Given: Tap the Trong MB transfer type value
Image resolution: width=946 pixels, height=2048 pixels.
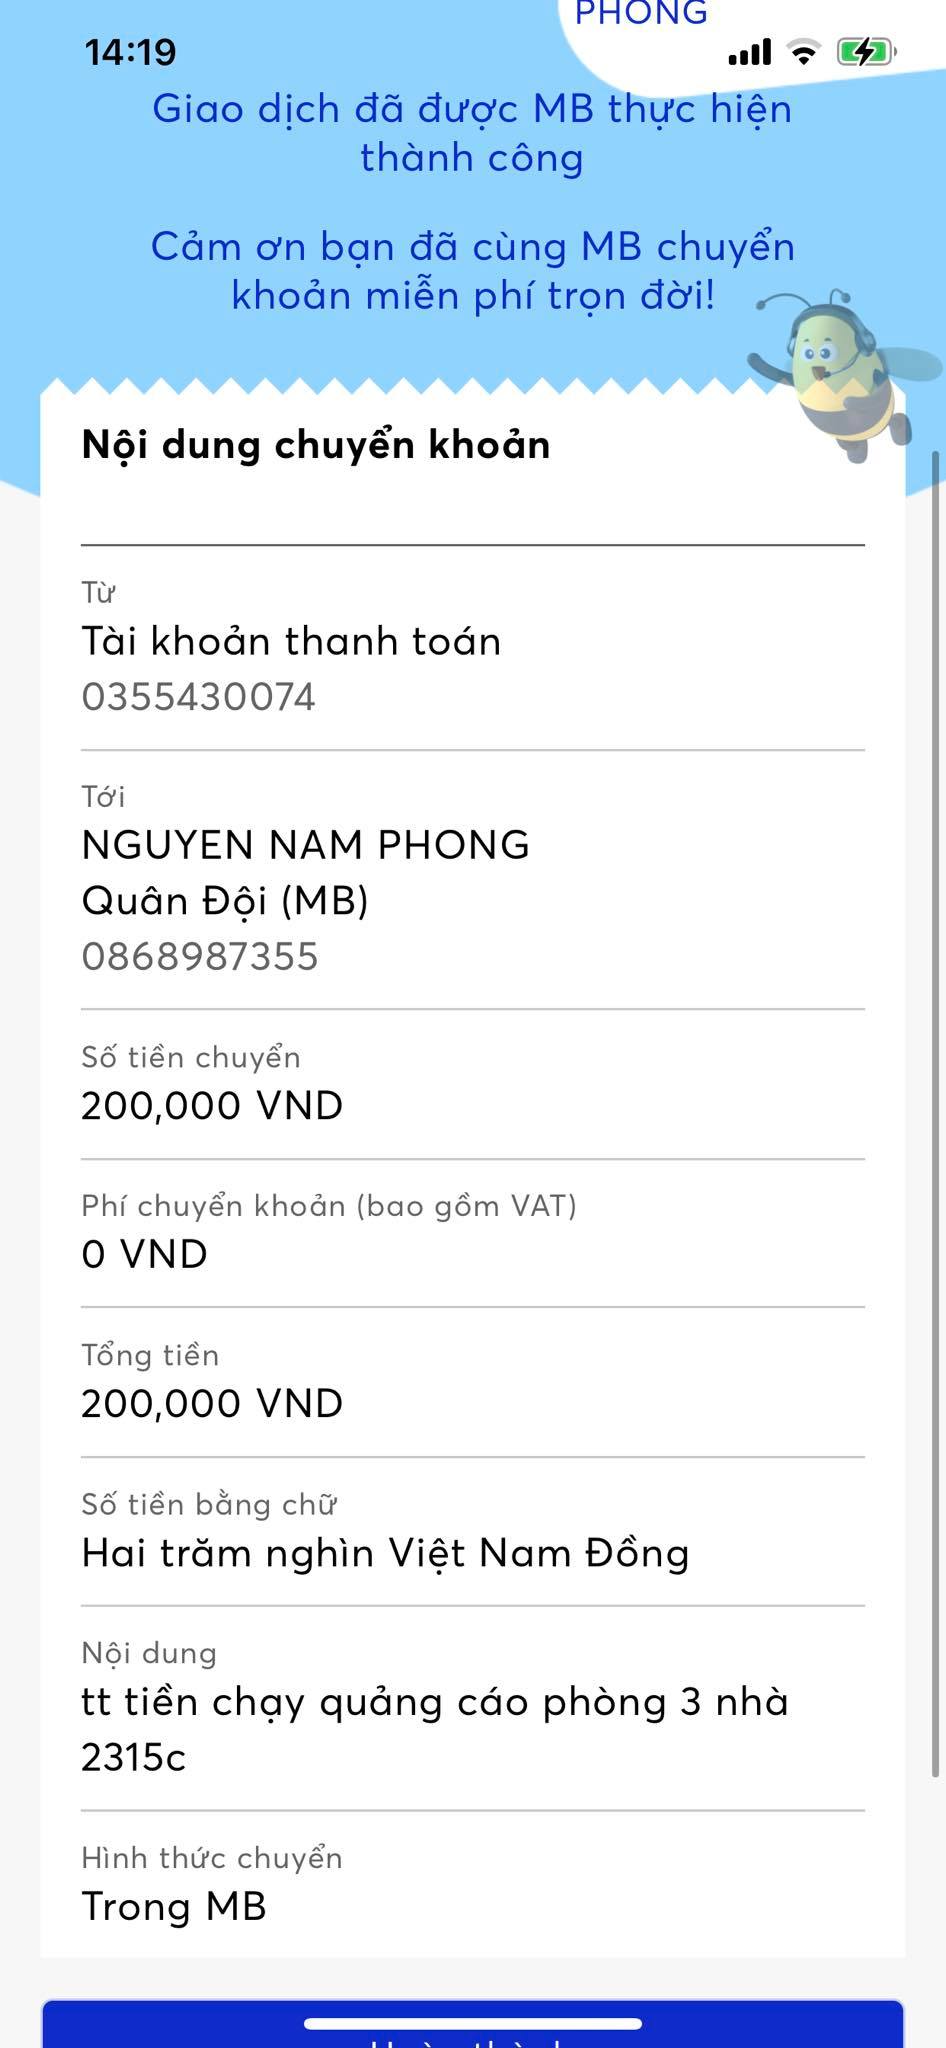Looking at the screenshot, I should coord(174,1906).
